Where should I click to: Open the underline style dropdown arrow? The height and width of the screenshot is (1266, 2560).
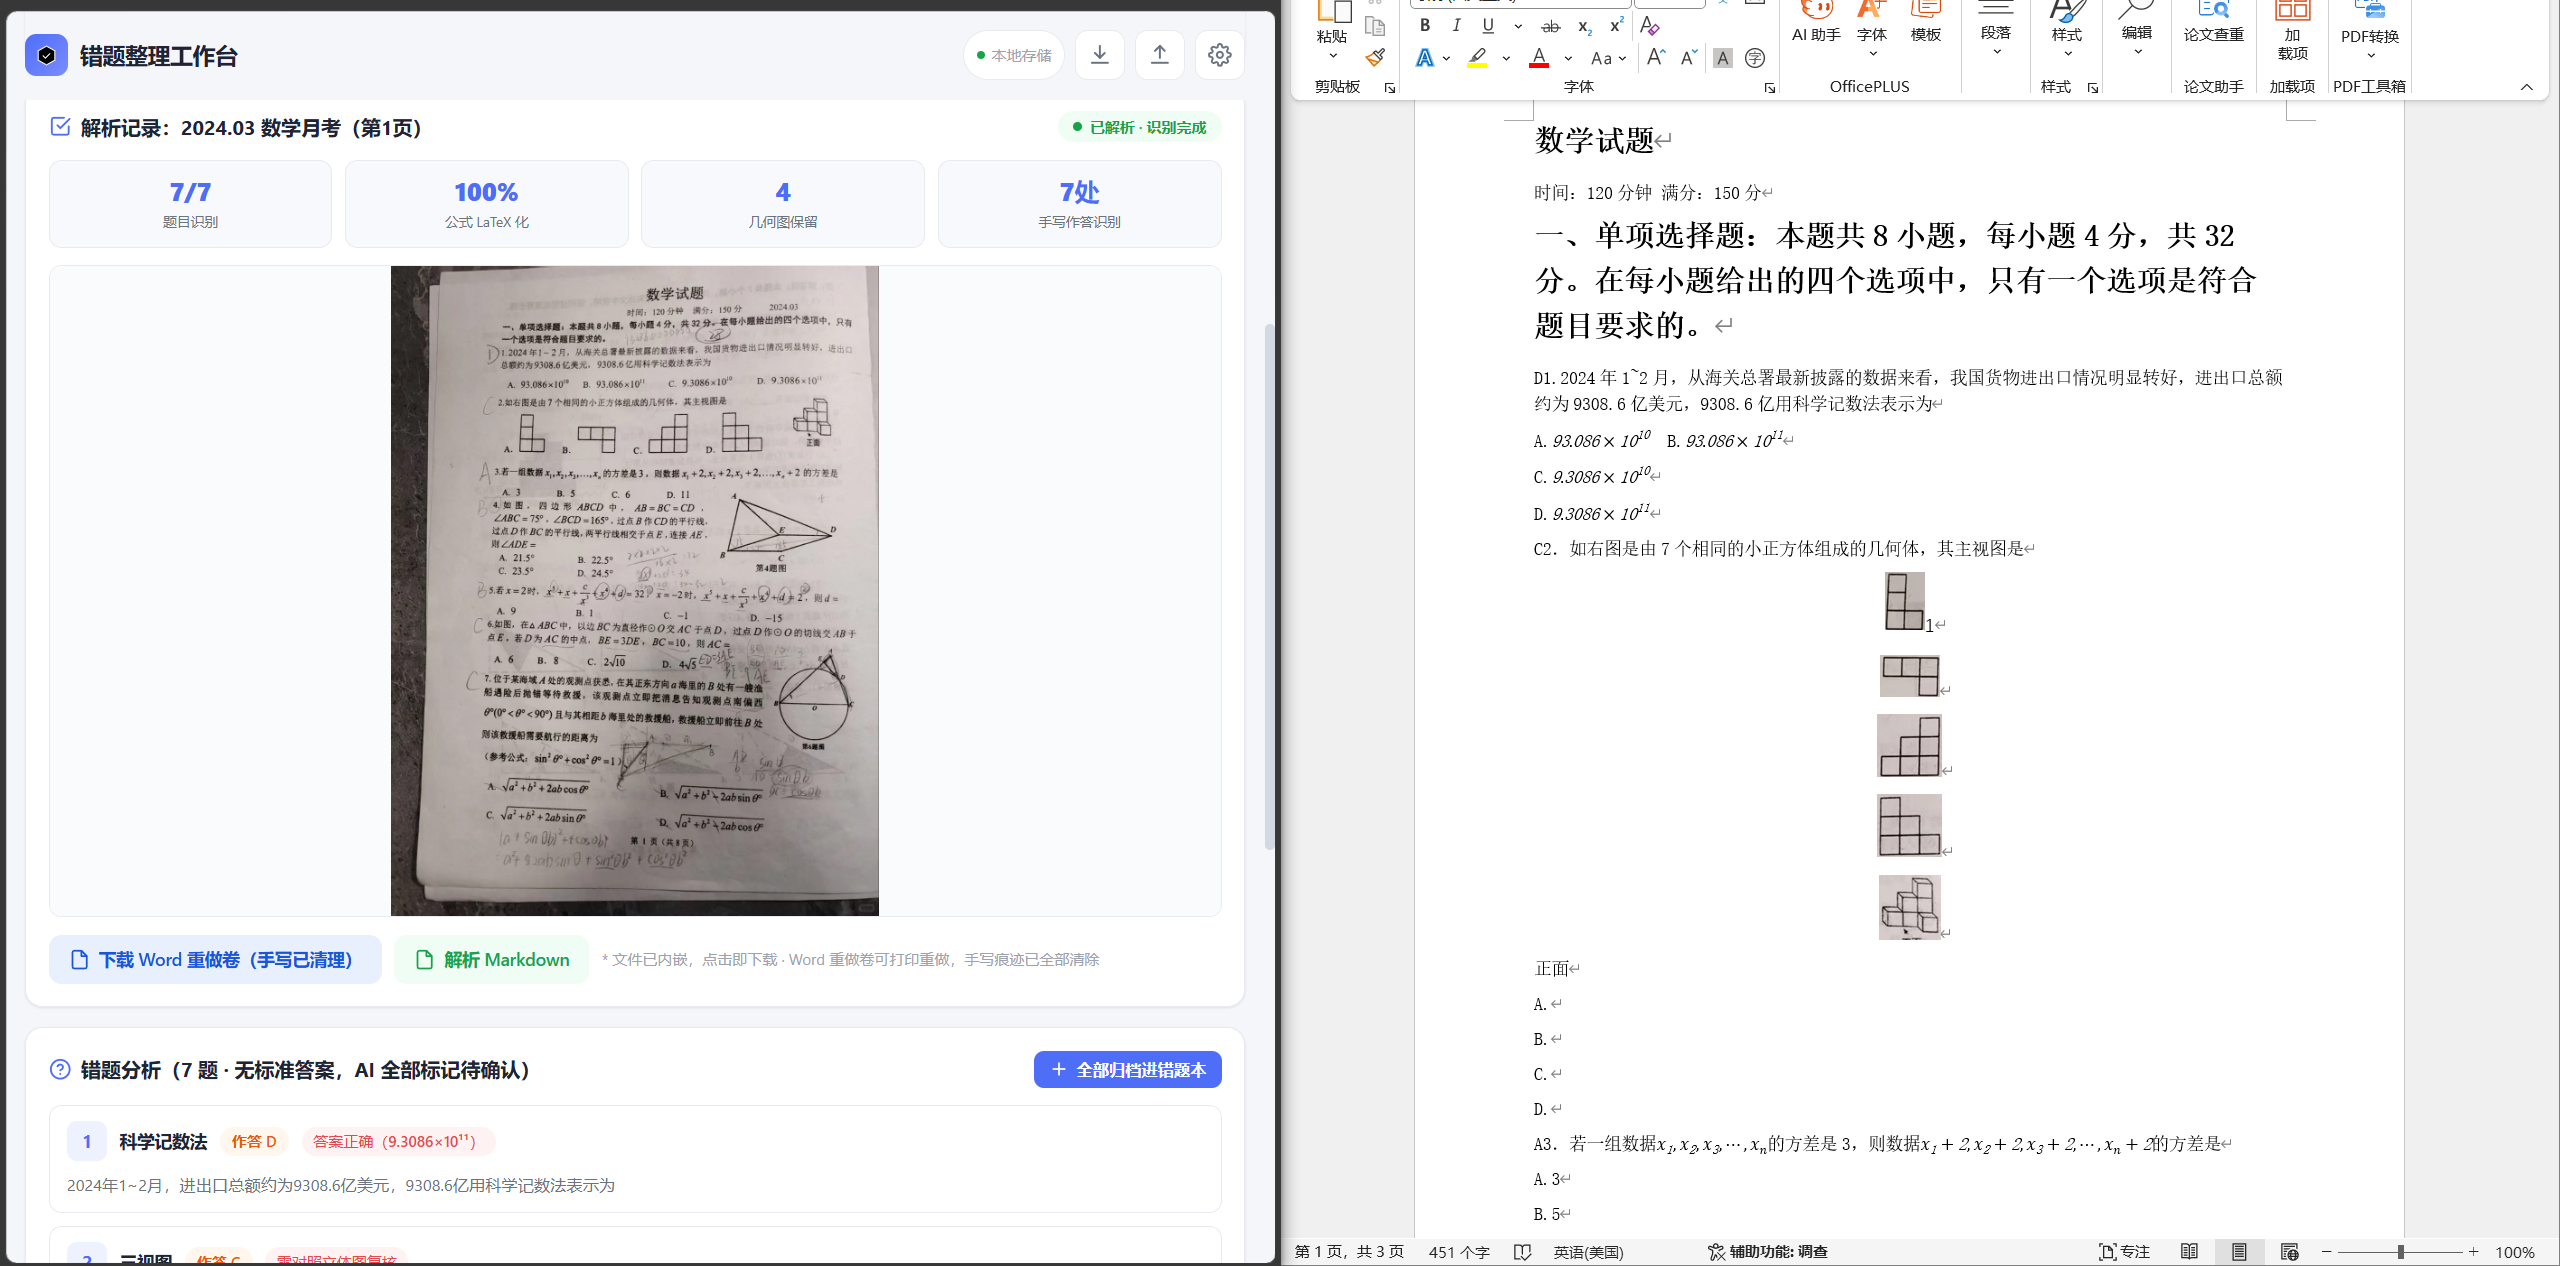point(1518,26)
